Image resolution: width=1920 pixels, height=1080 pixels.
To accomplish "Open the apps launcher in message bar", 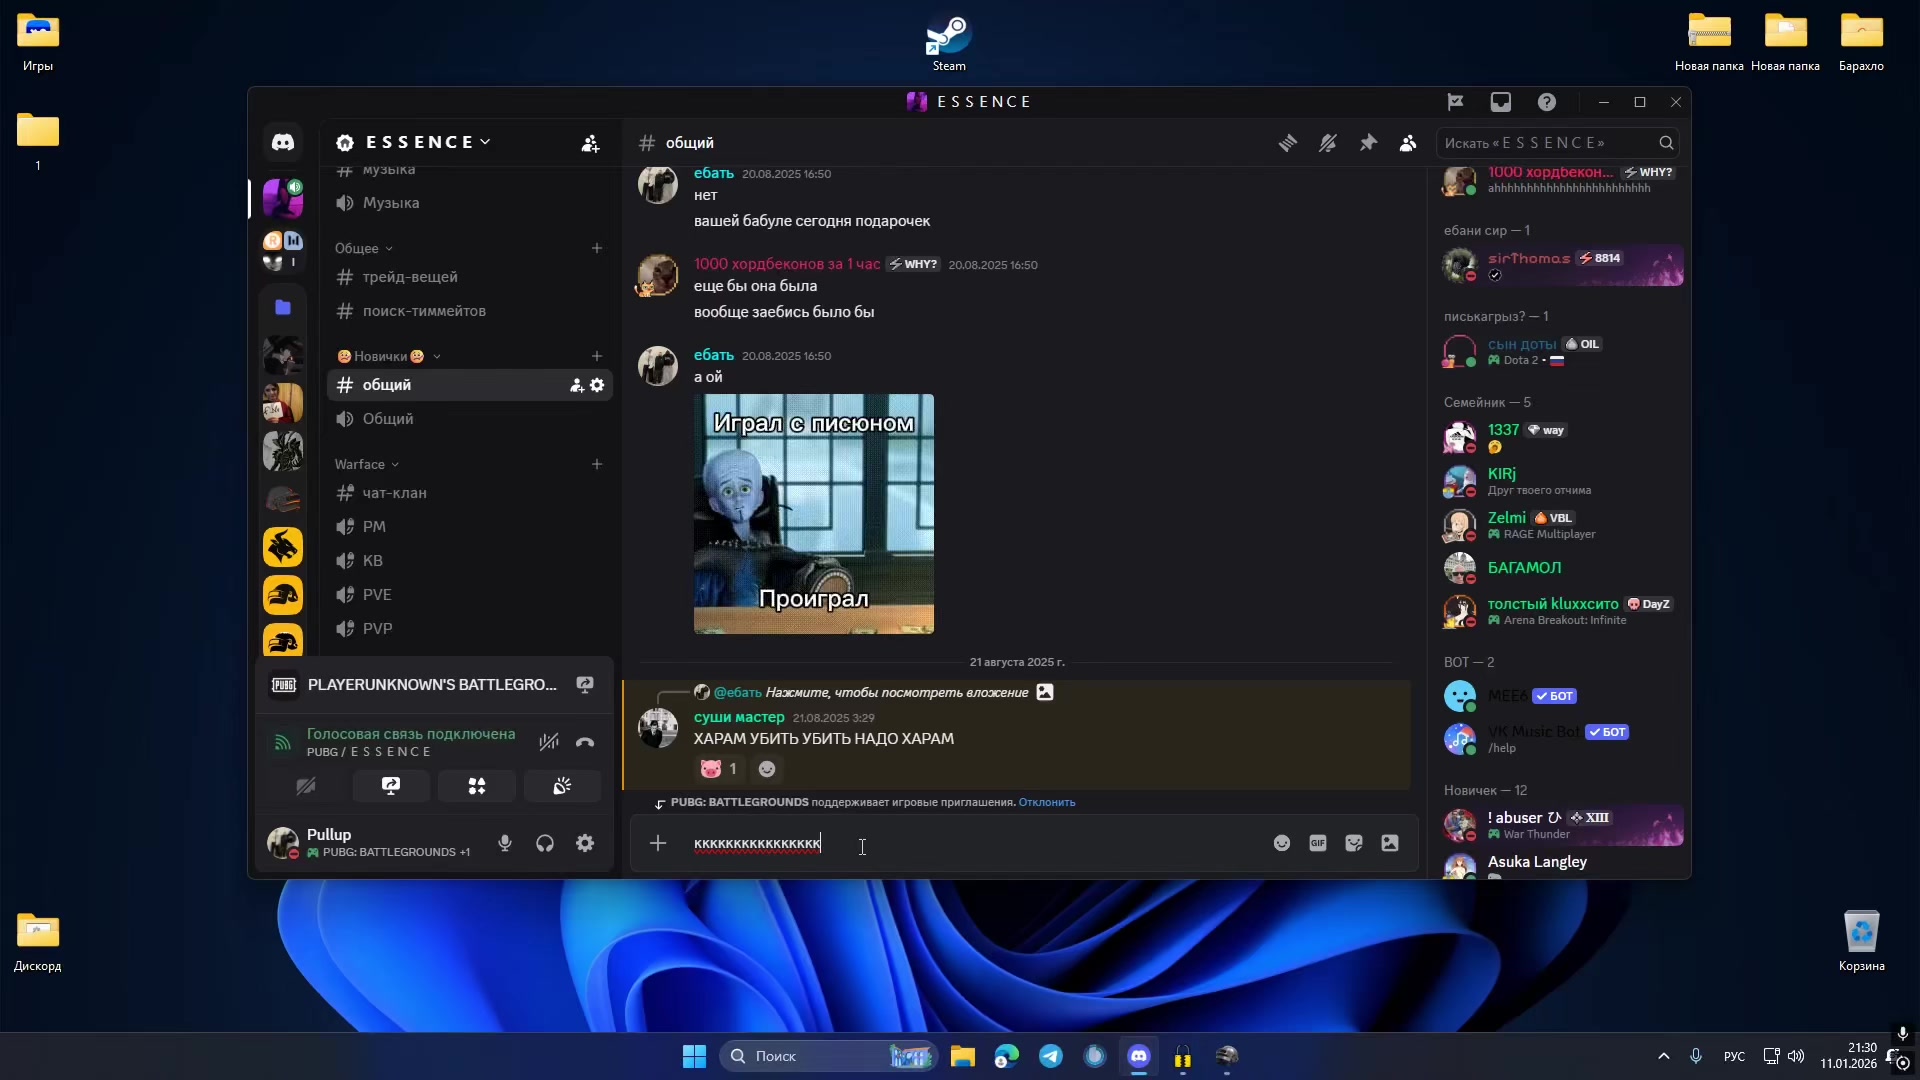I will click(x=1390, y=843).
